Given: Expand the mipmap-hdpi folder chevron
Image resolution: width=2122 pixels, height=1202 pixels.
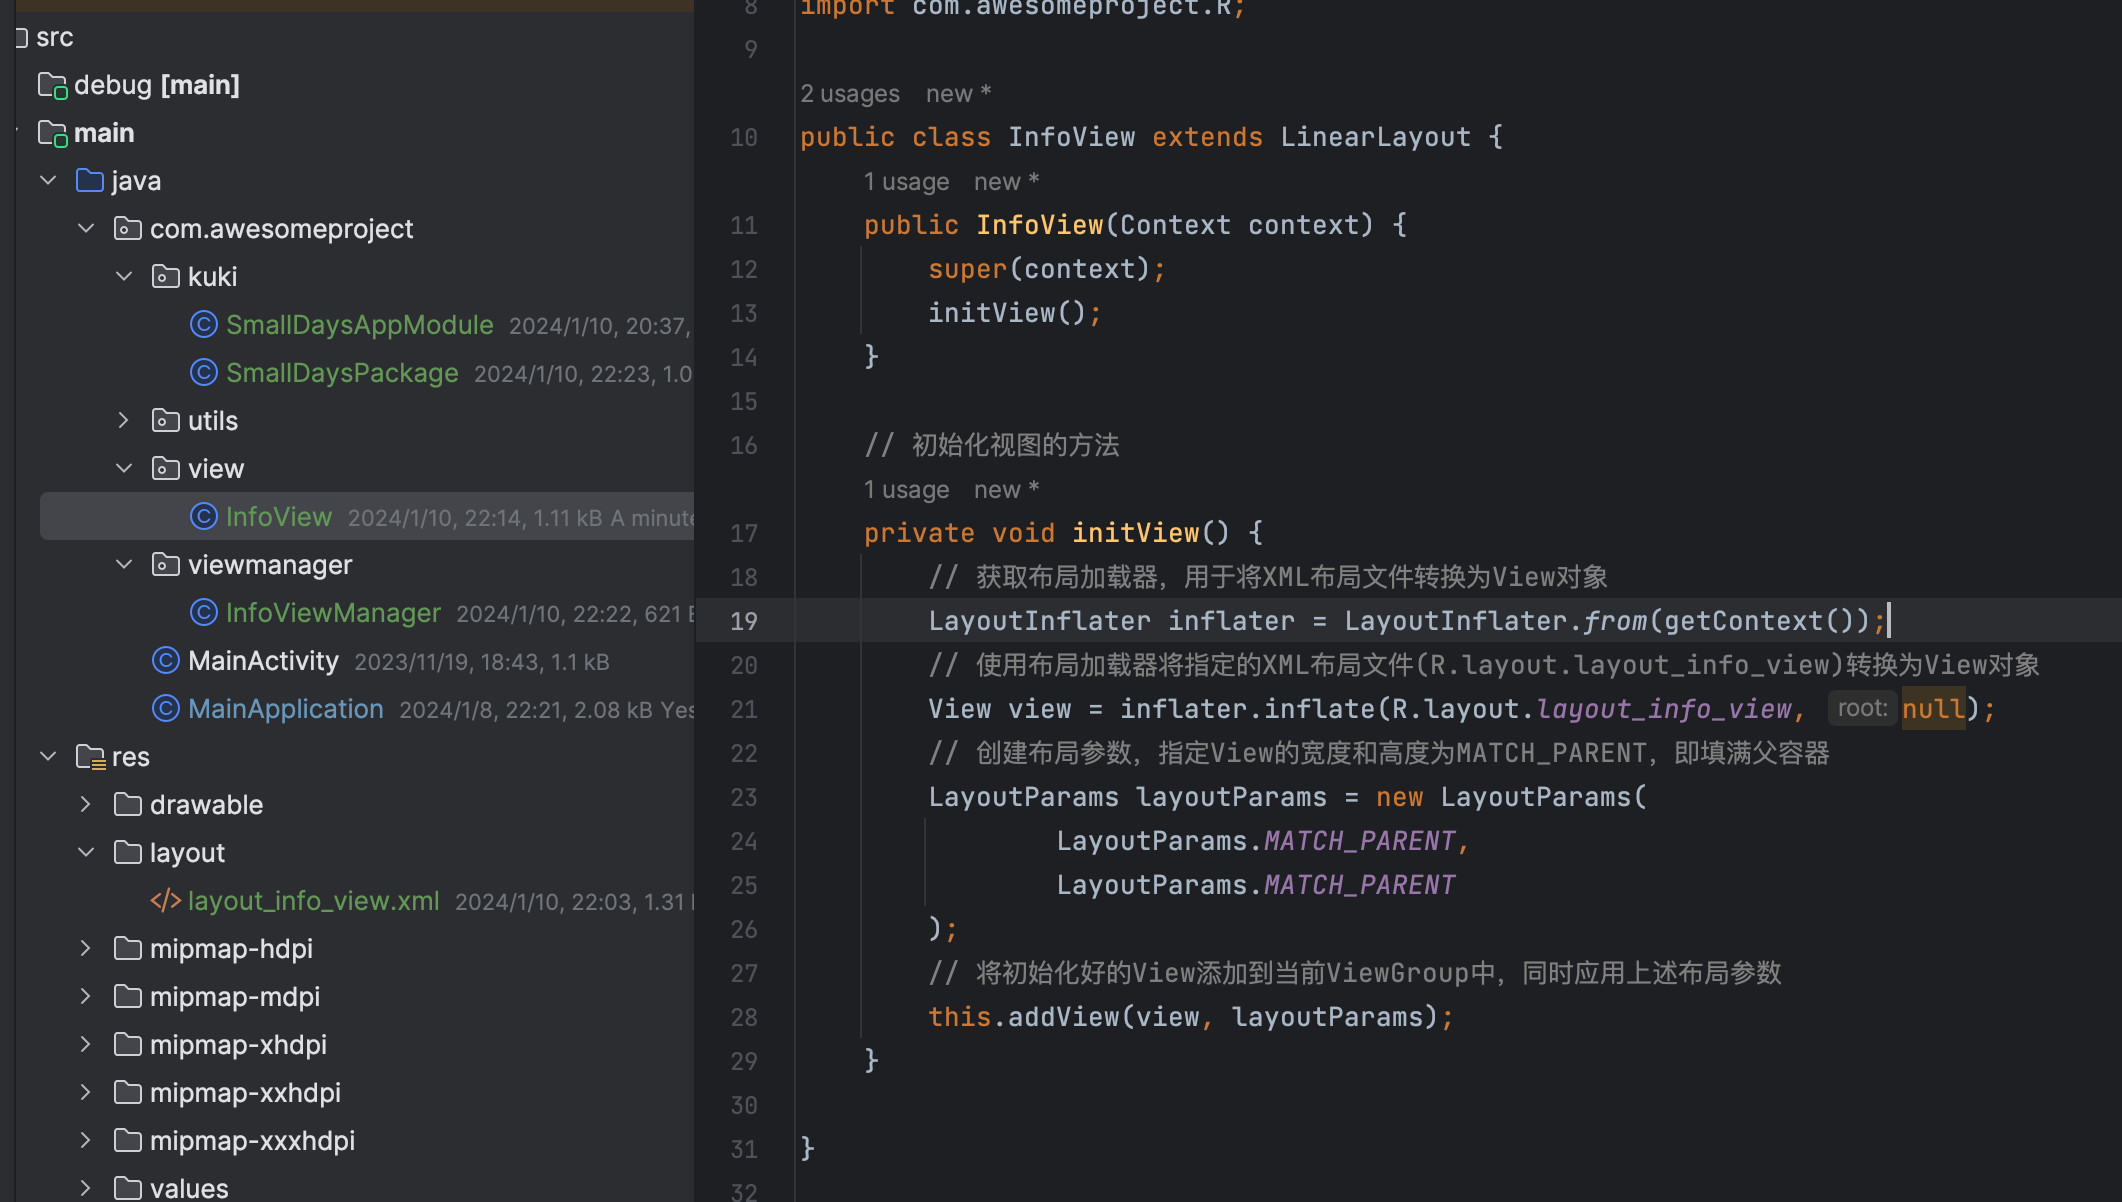Looking at the screenshot, I should pos(86,949).
